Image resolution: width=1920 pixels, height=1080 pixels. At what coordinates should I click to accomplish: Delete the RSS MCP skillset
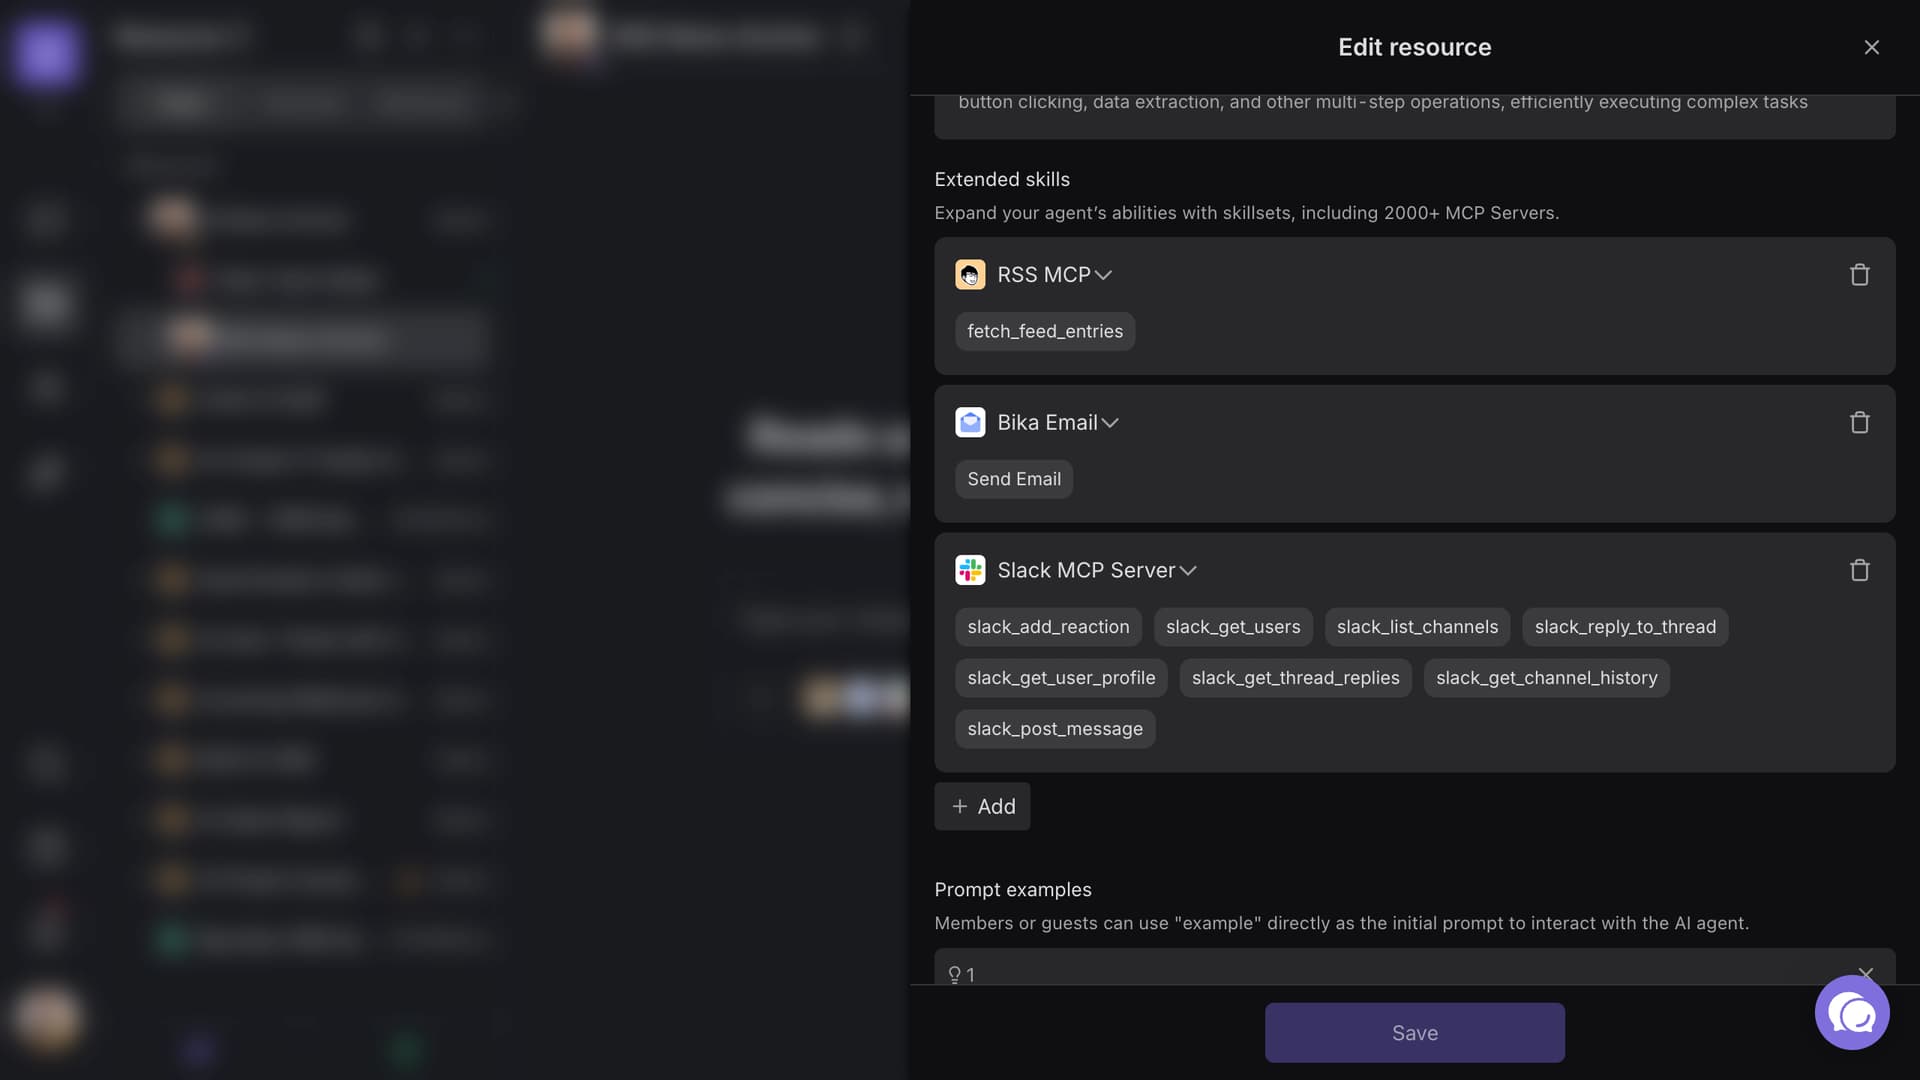coord(1859,275)
